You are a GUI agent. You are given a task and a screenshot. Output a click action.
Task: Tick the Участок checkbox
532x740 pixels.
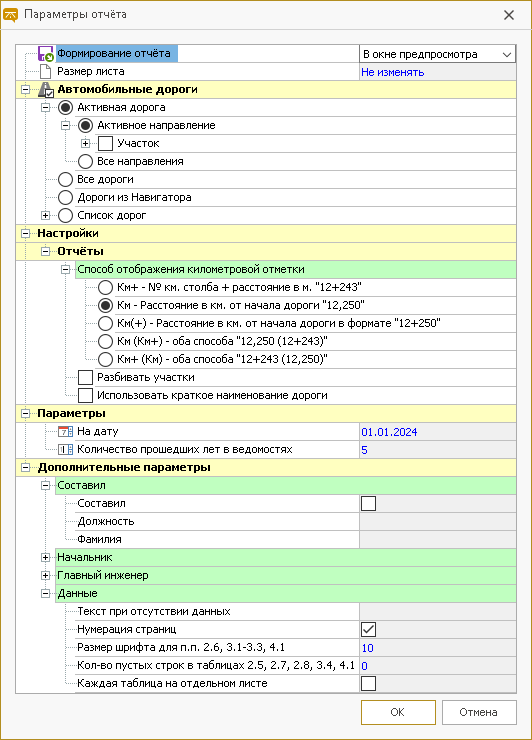click(105, 143)
